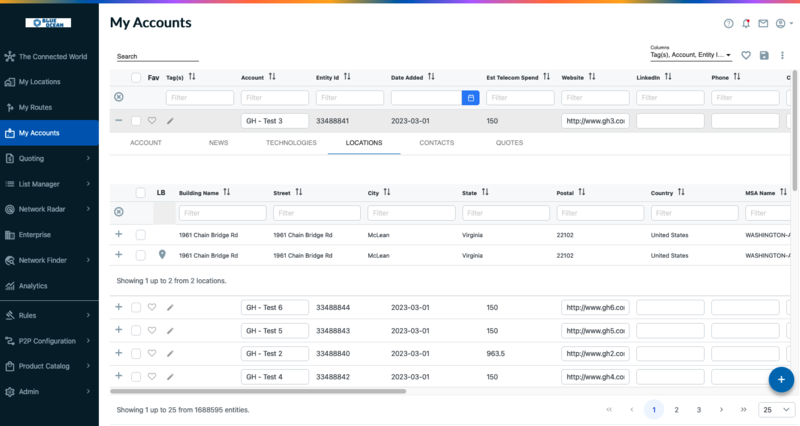The image size is (800, 426).
Task: Open the notifications bell icon
Action: [x=746, y=23]
